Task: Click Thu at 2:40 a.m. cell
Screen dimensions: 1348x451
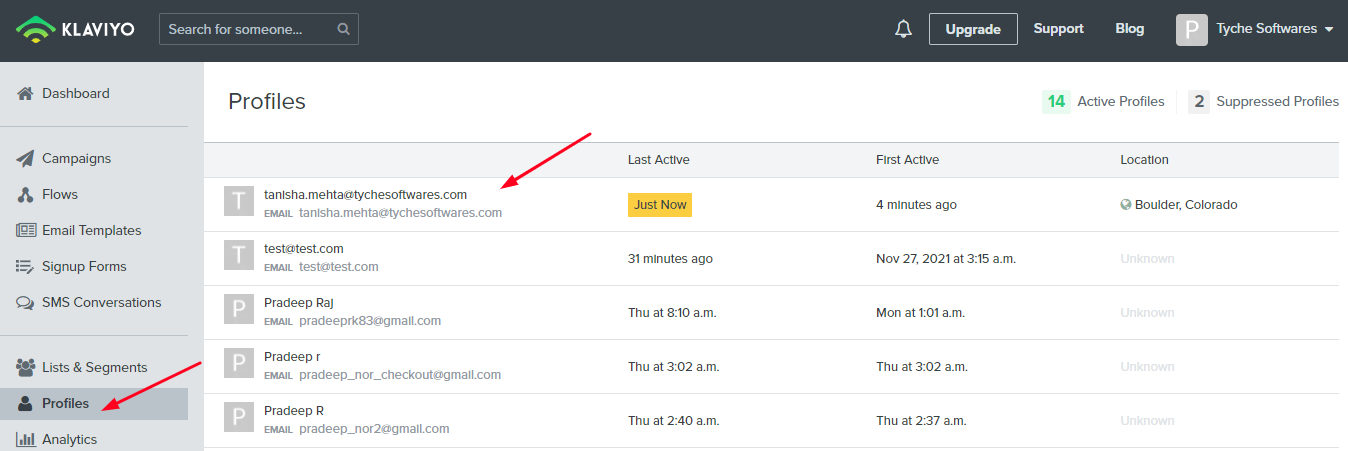Action: (x=672, y=421)
